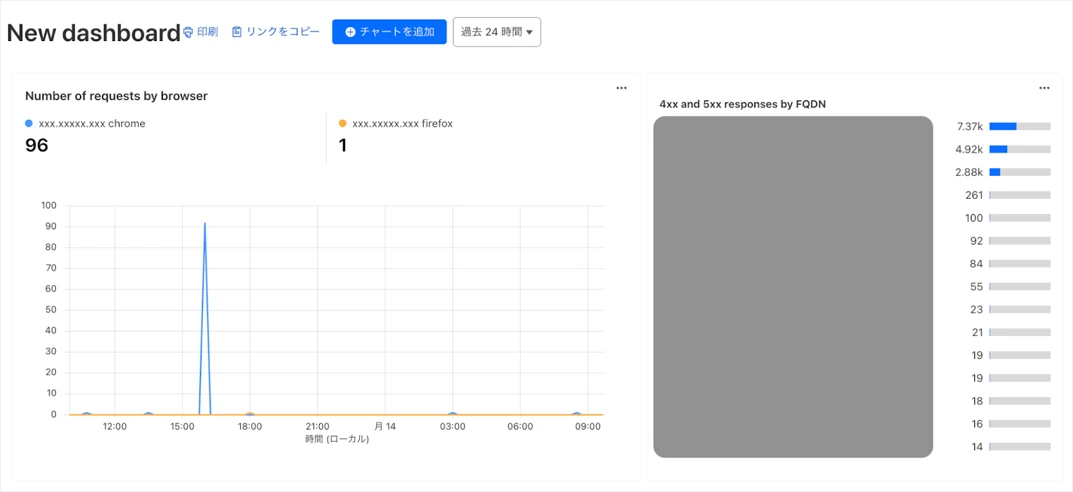The image size is (1073, 492).
Task: Click the orange firefox legend dot
Action: [x=343, y=124]
